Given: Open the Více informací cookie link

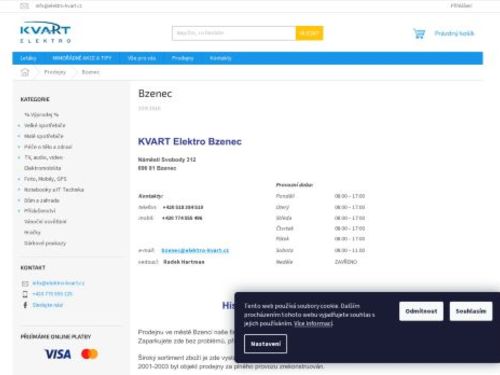Looking at the screenshot, I should click(313, 323).
